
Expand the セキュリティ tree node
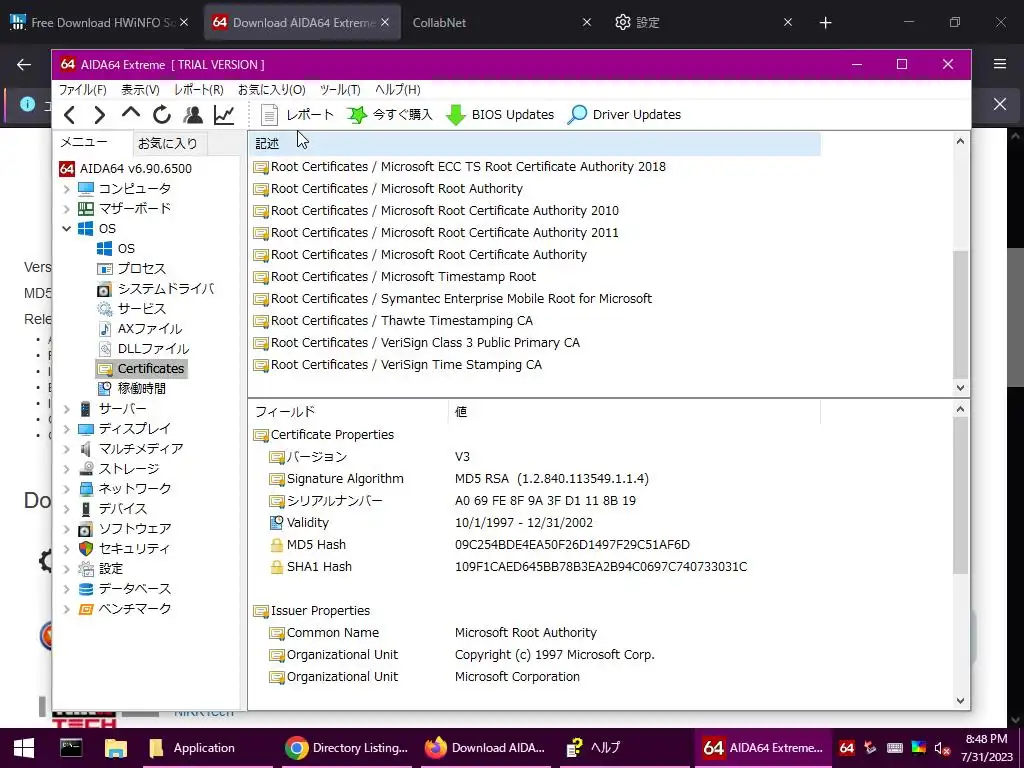coord(66,549)
